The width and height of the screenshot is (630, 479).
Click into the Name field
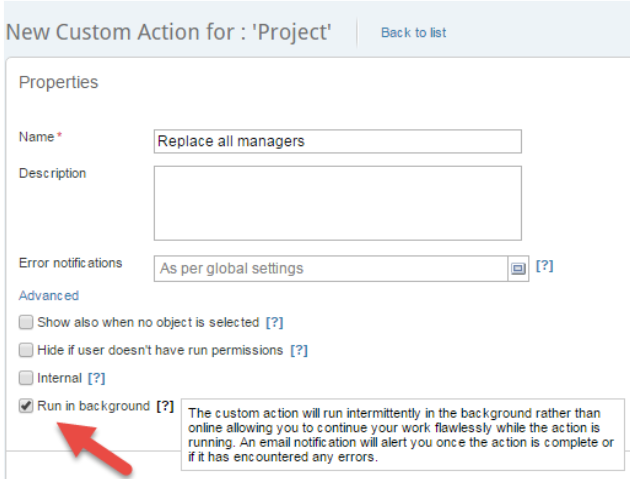pos(338,141)
